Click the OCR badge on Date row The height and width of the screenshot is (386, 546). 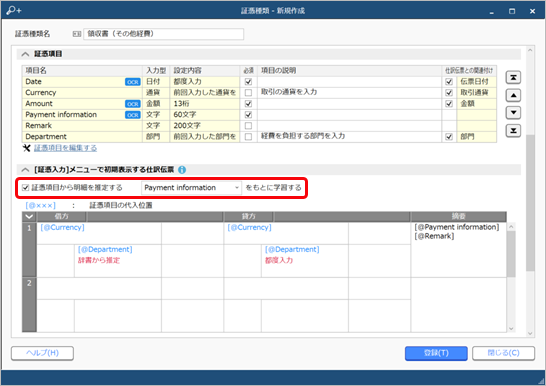click(x=133, y=82)
